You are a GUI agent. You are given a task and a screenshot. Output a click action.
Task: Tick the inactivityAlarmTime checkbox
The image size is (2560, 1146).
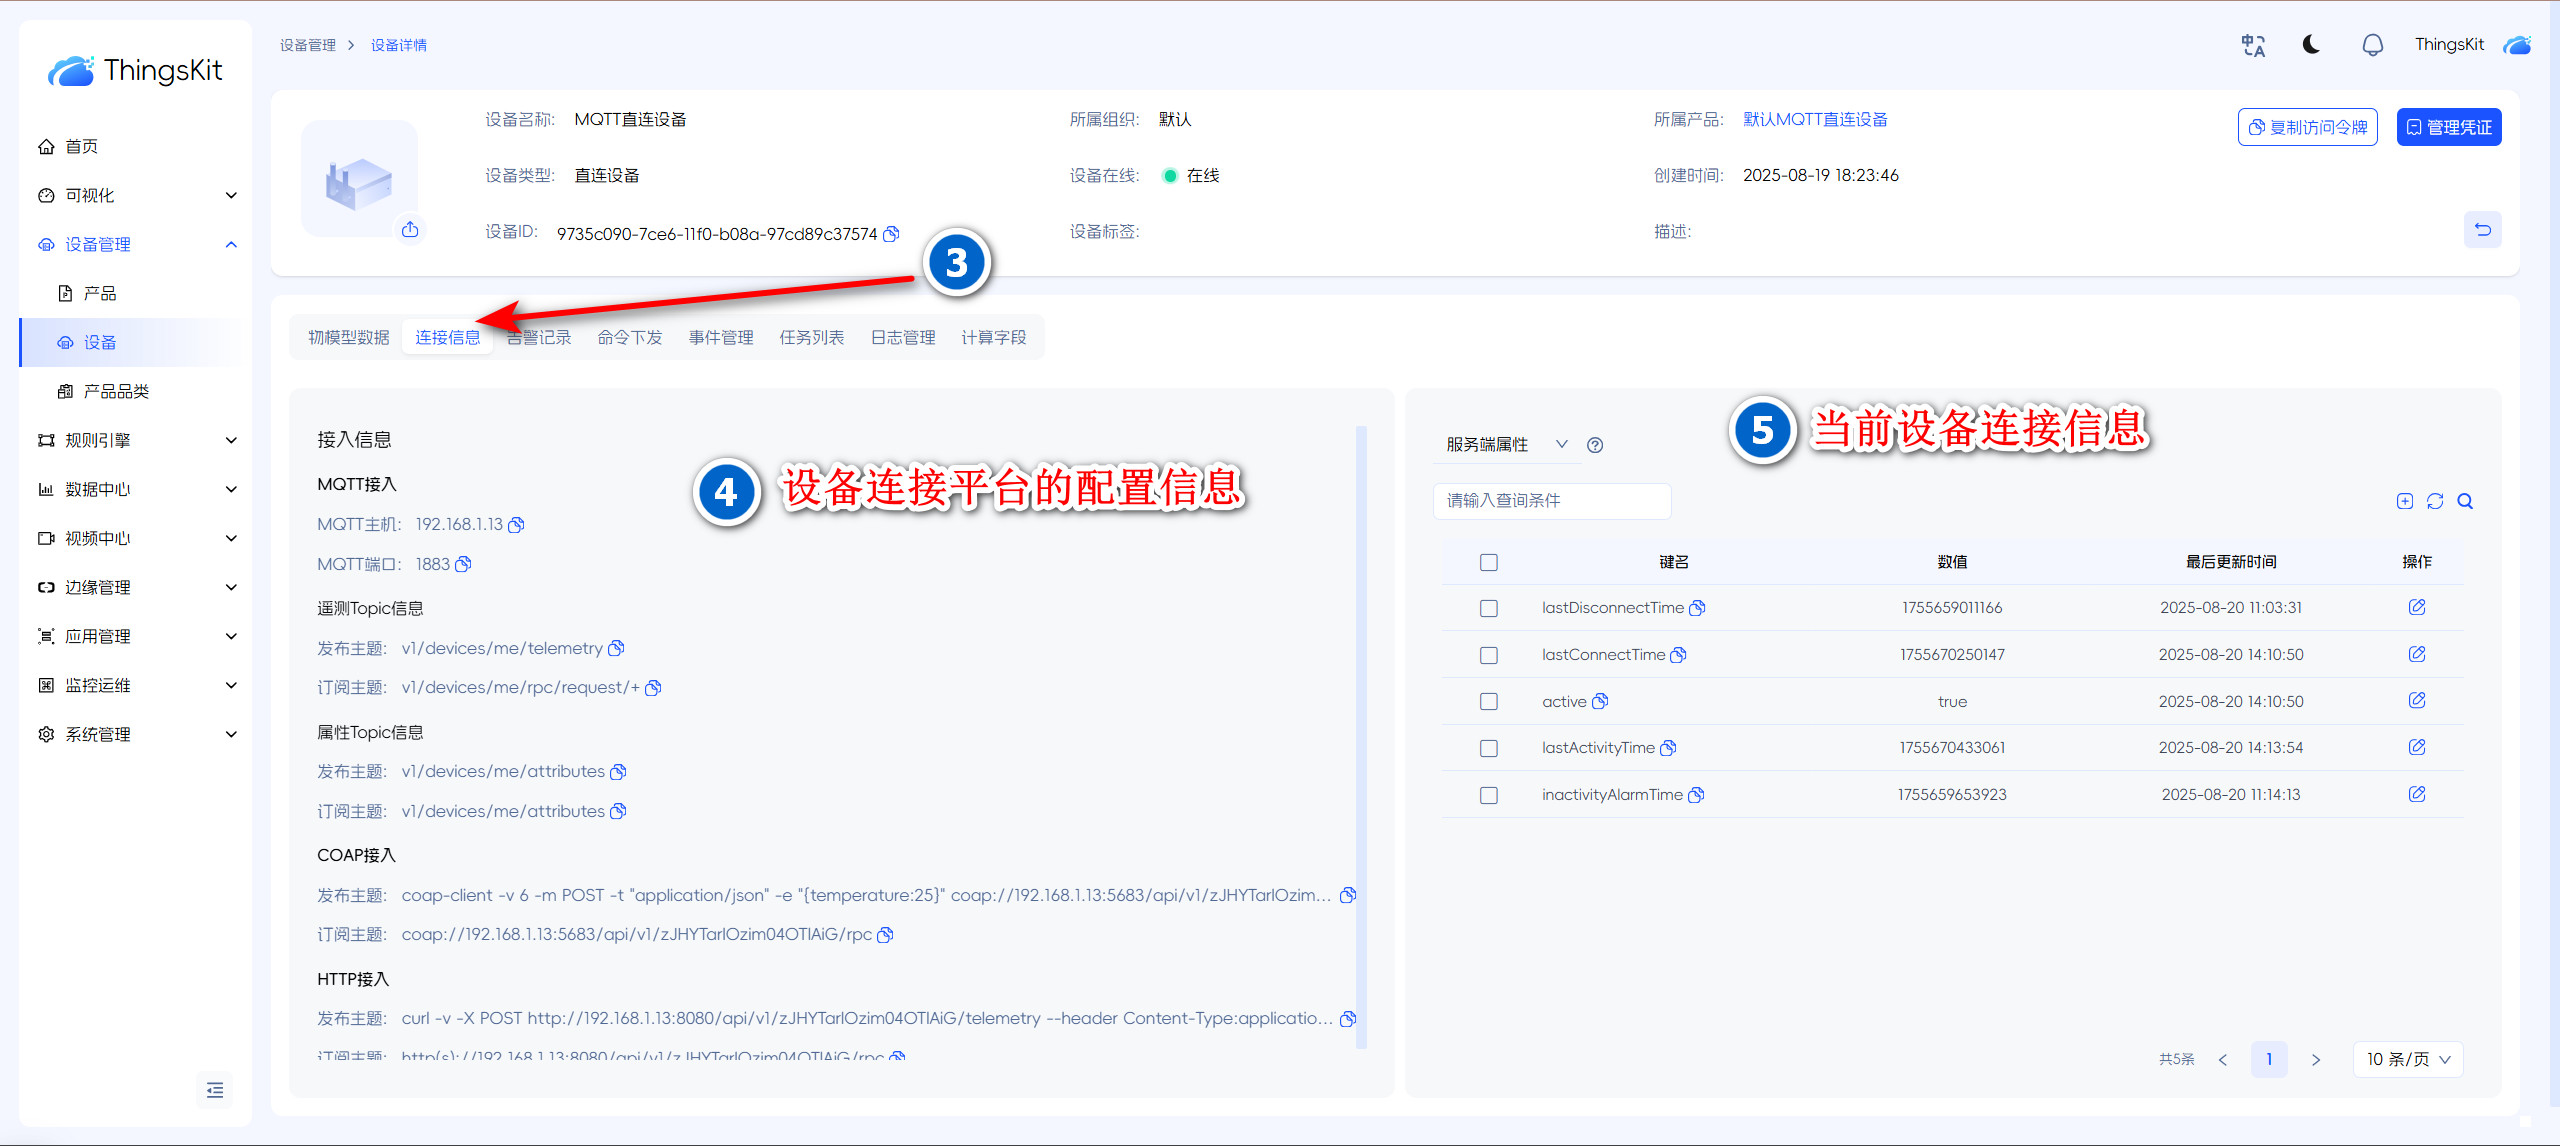(x=1489, y=795)
